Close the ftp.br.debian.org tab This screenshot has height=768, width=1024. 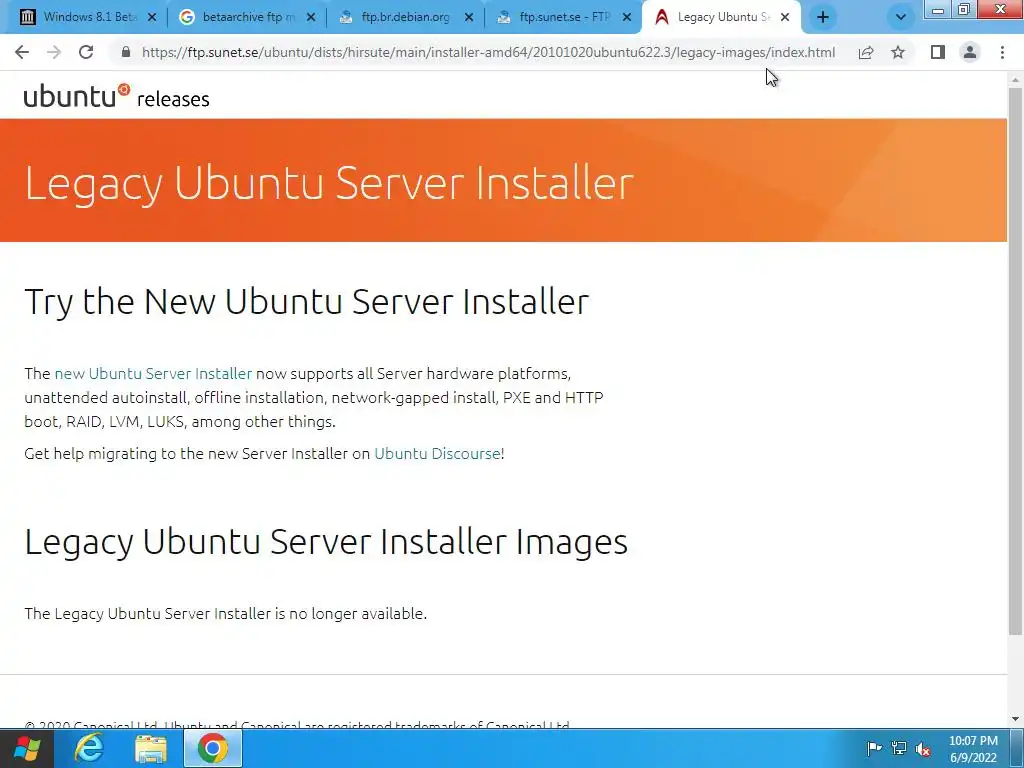[469, 18]
